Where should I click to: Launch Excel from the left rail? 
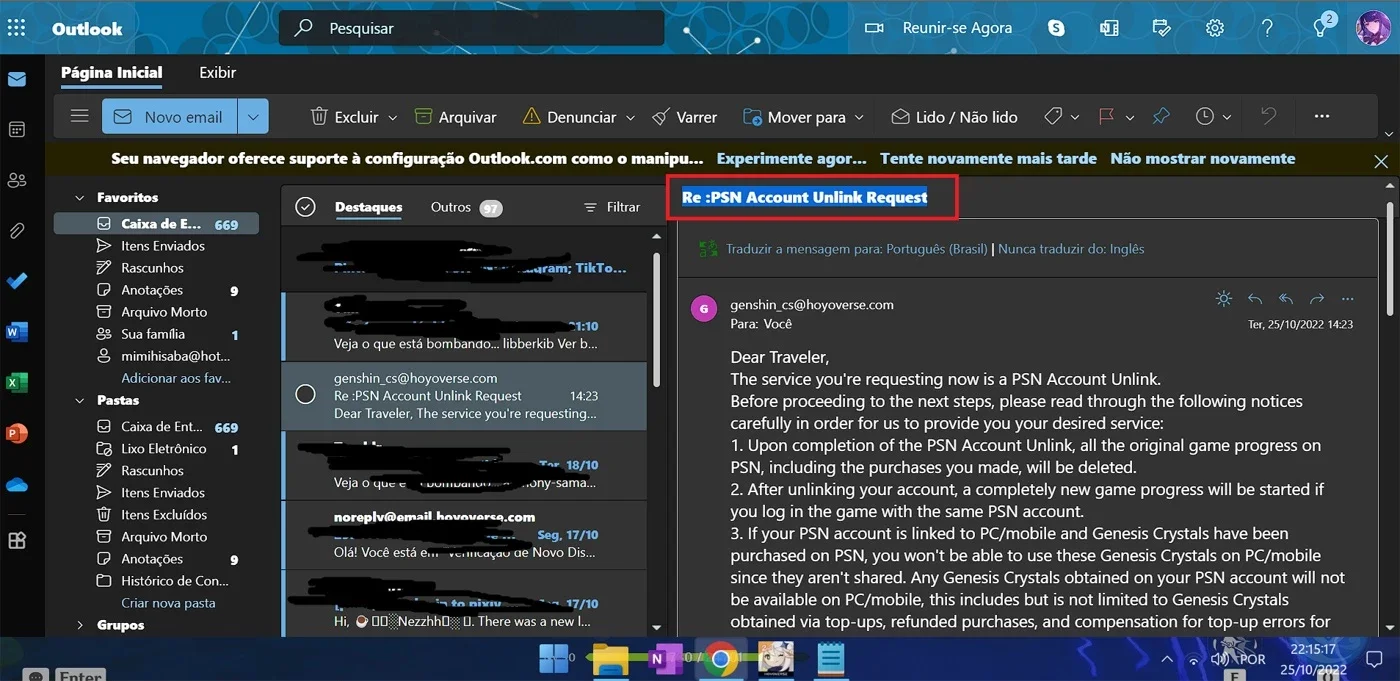[x=17, y=383]
